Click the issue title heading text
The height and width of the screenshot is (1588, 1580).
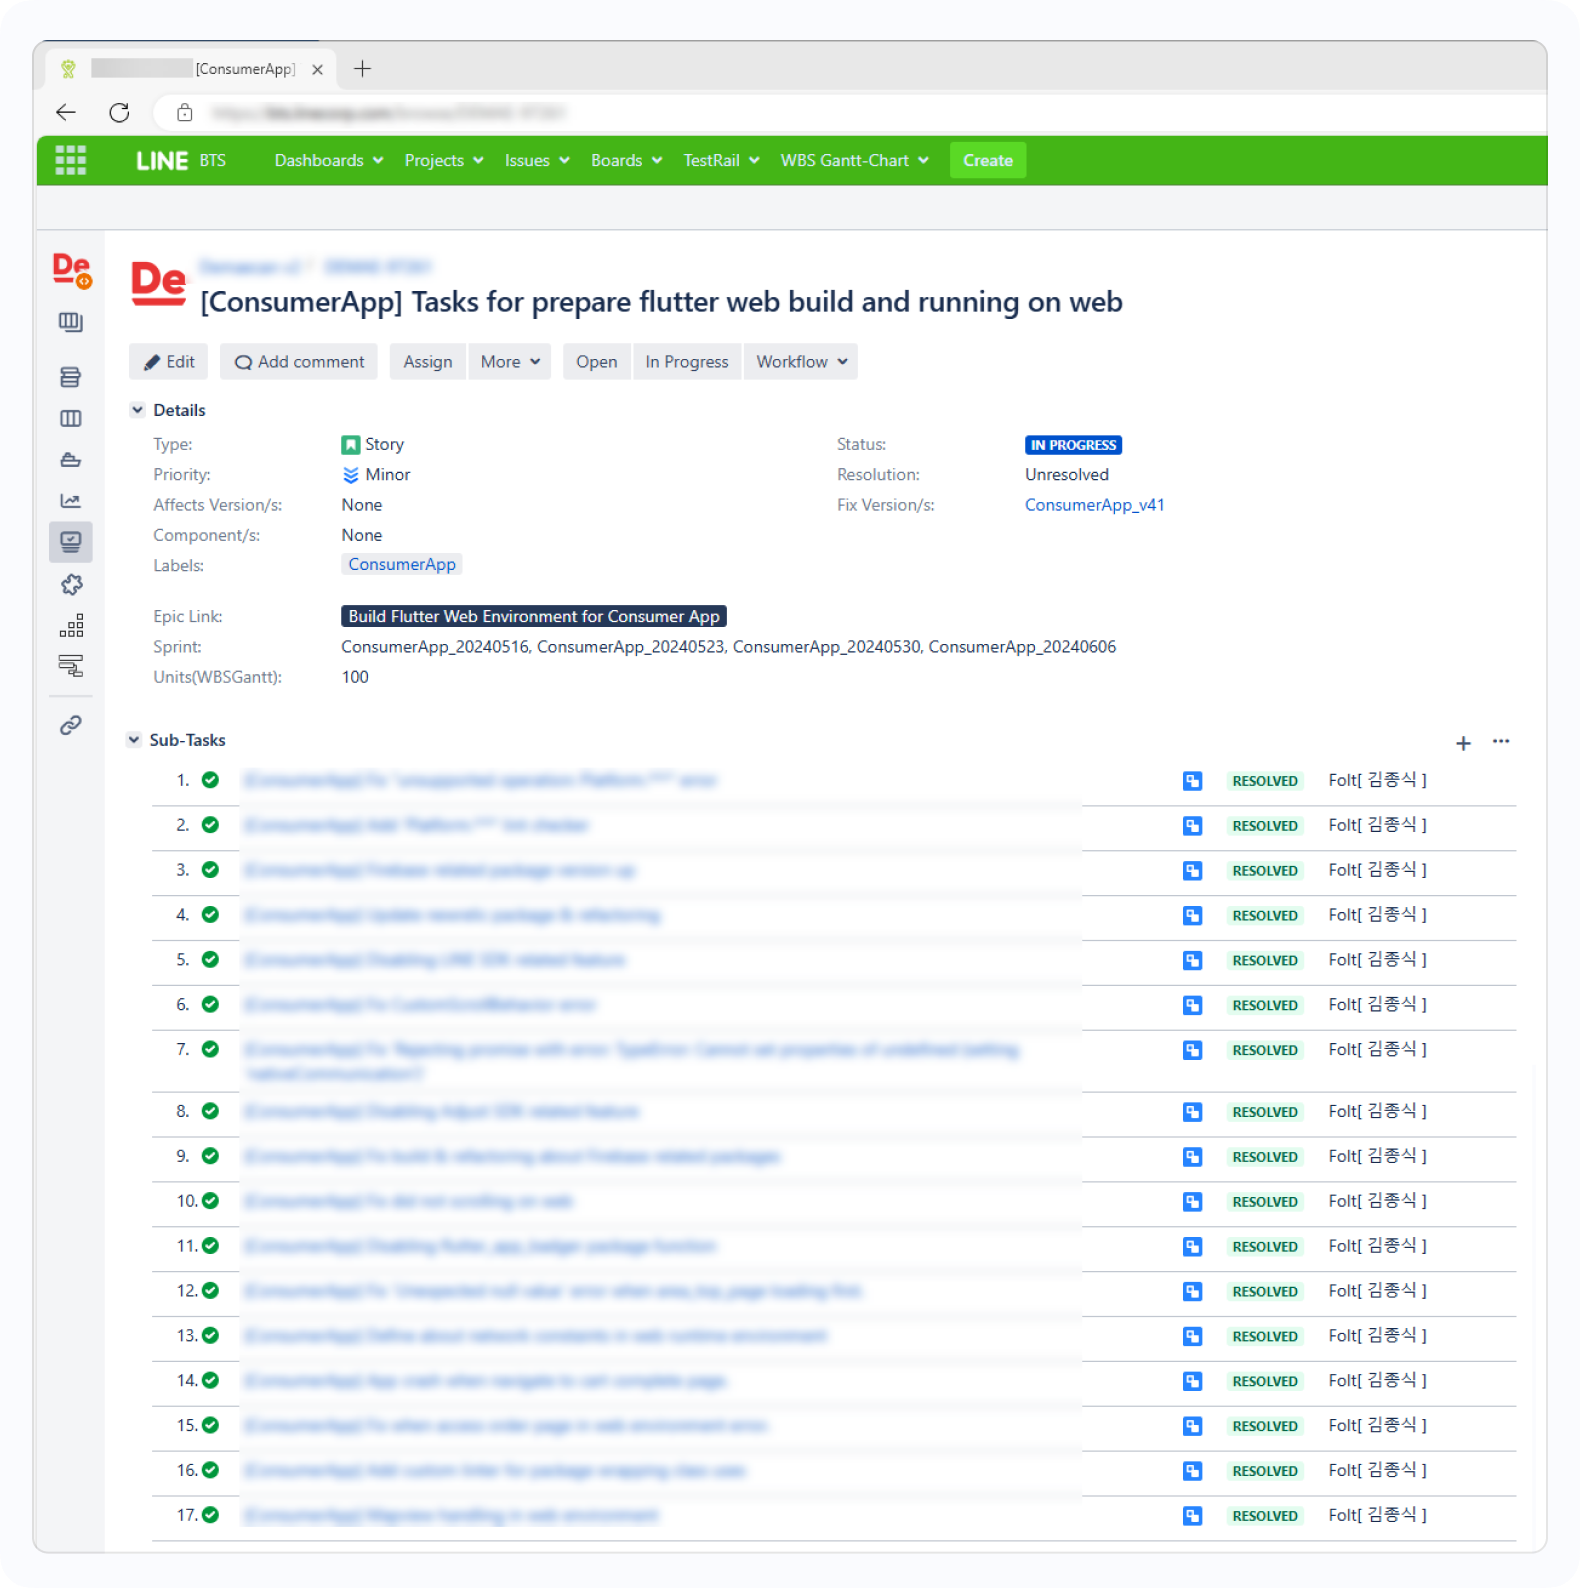661,302
